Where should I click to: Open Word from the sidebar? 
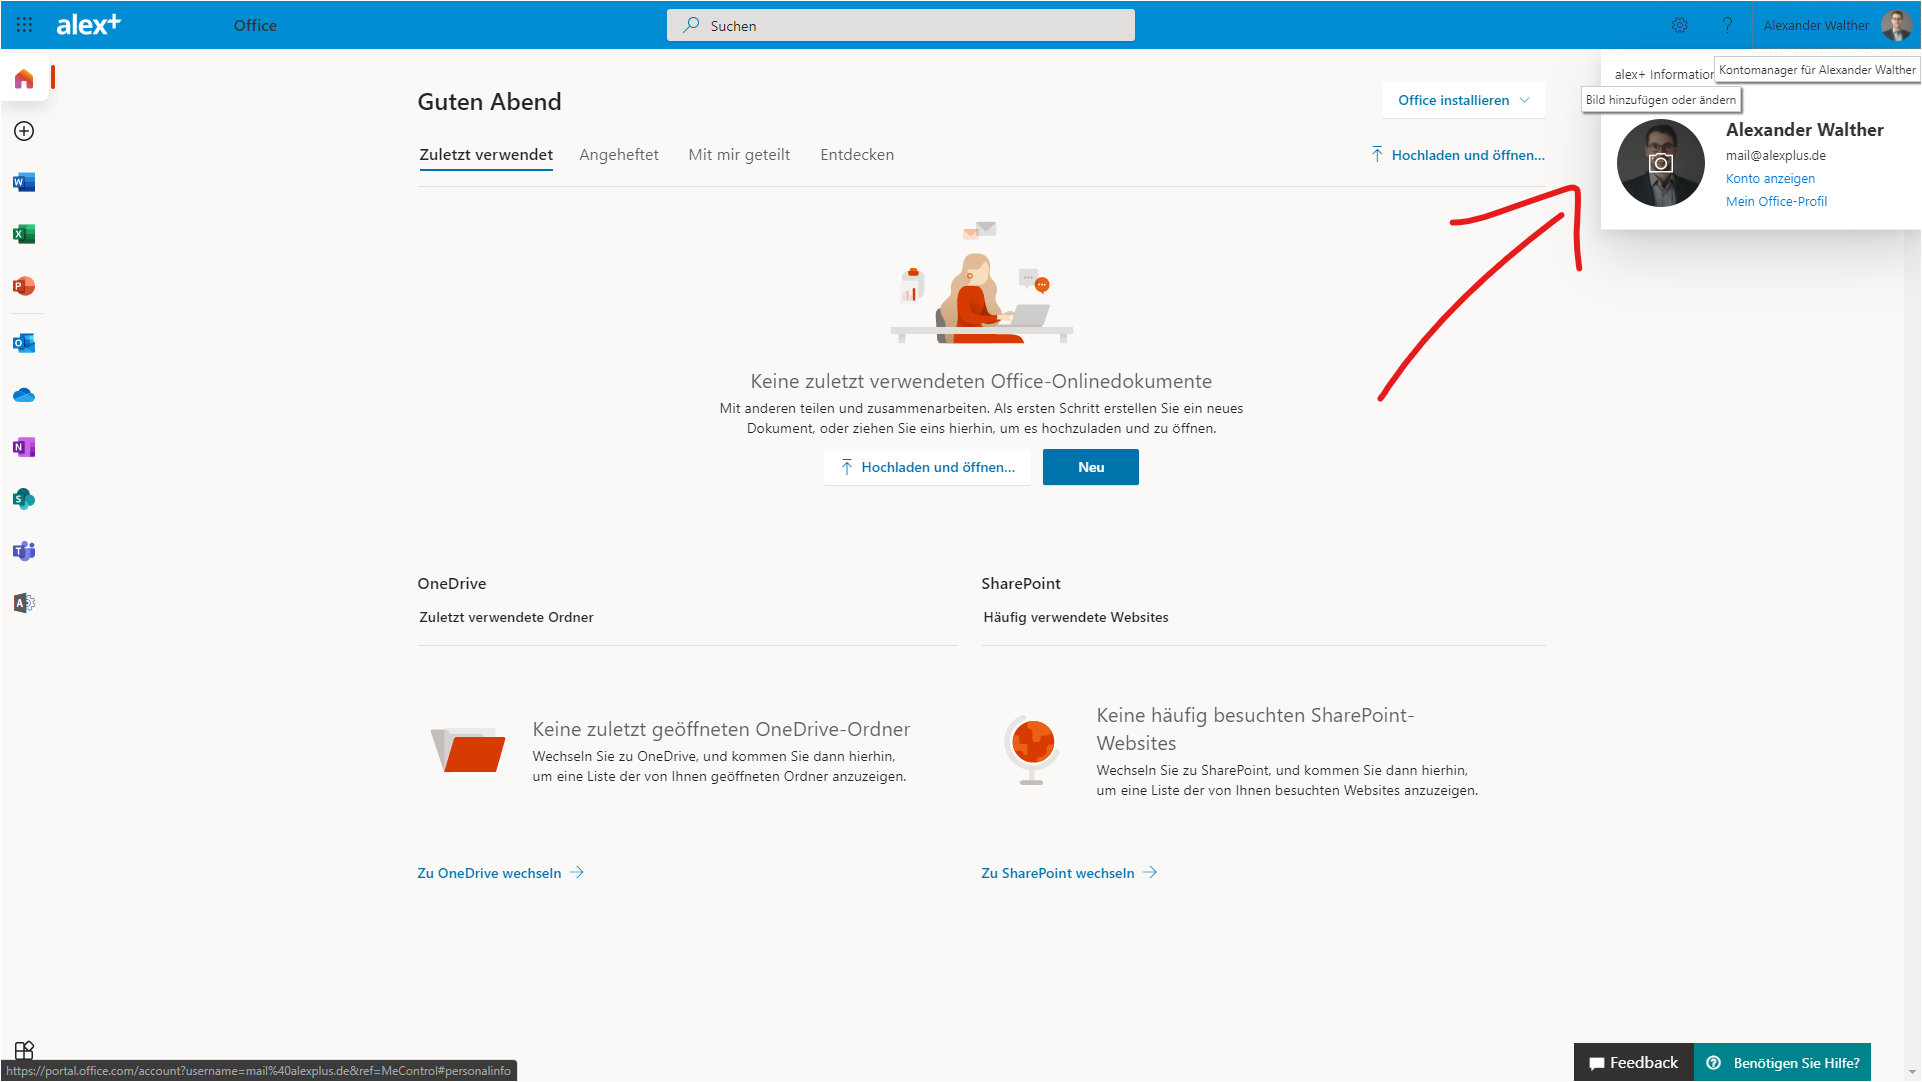(x=24, y=182)
